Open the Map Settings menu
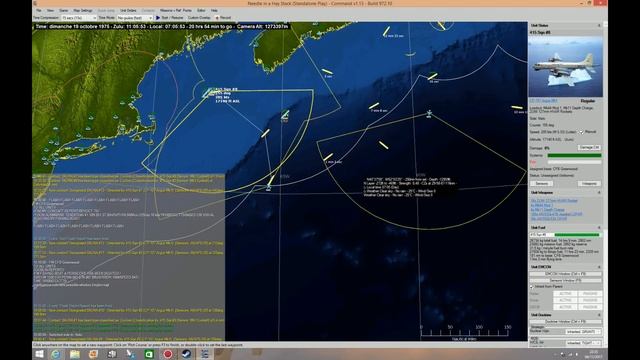The height and width of the screenshot is (360, 640). 83,10
